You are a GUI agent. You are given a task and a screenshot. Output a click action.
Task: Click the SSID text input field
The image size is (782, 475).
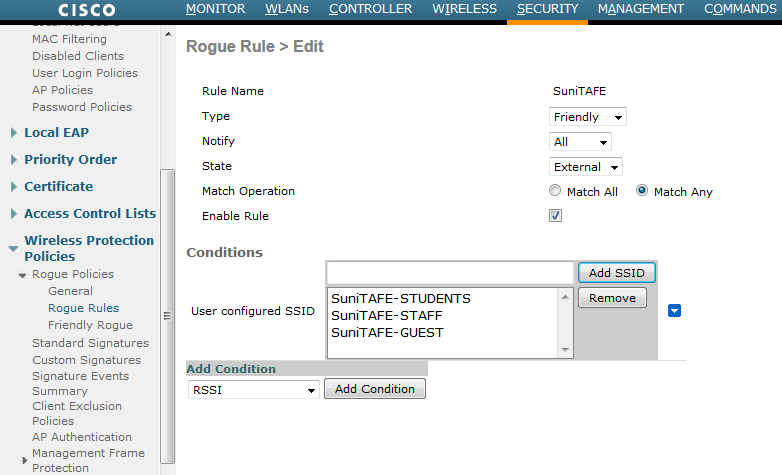click(450, 273)
